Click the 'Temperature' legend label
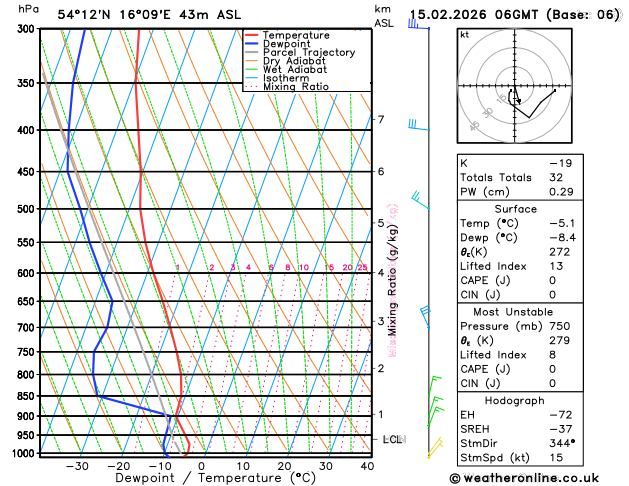This screenshot has width=629, height=486. [x=296, y=35]
